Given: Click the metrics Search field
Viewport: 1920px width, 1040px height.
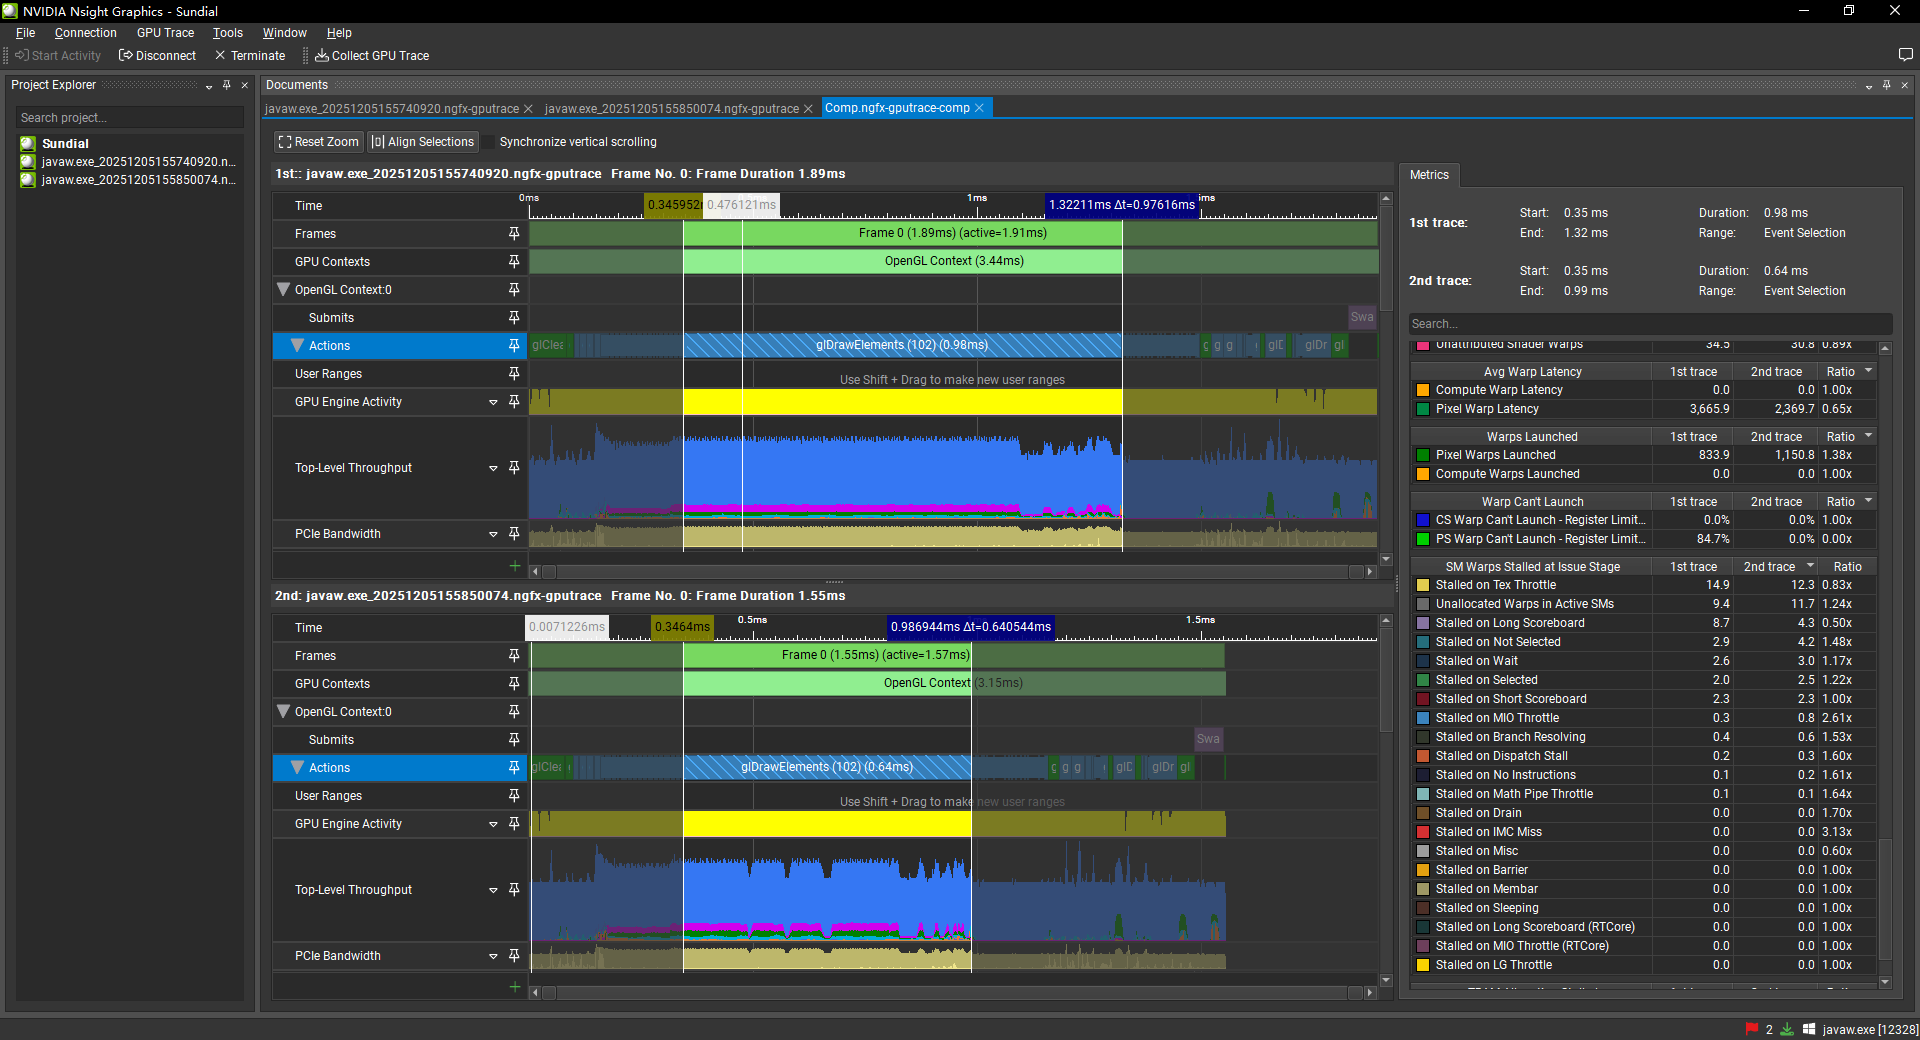Looking at the screenshot, I should pos(1648,324).
